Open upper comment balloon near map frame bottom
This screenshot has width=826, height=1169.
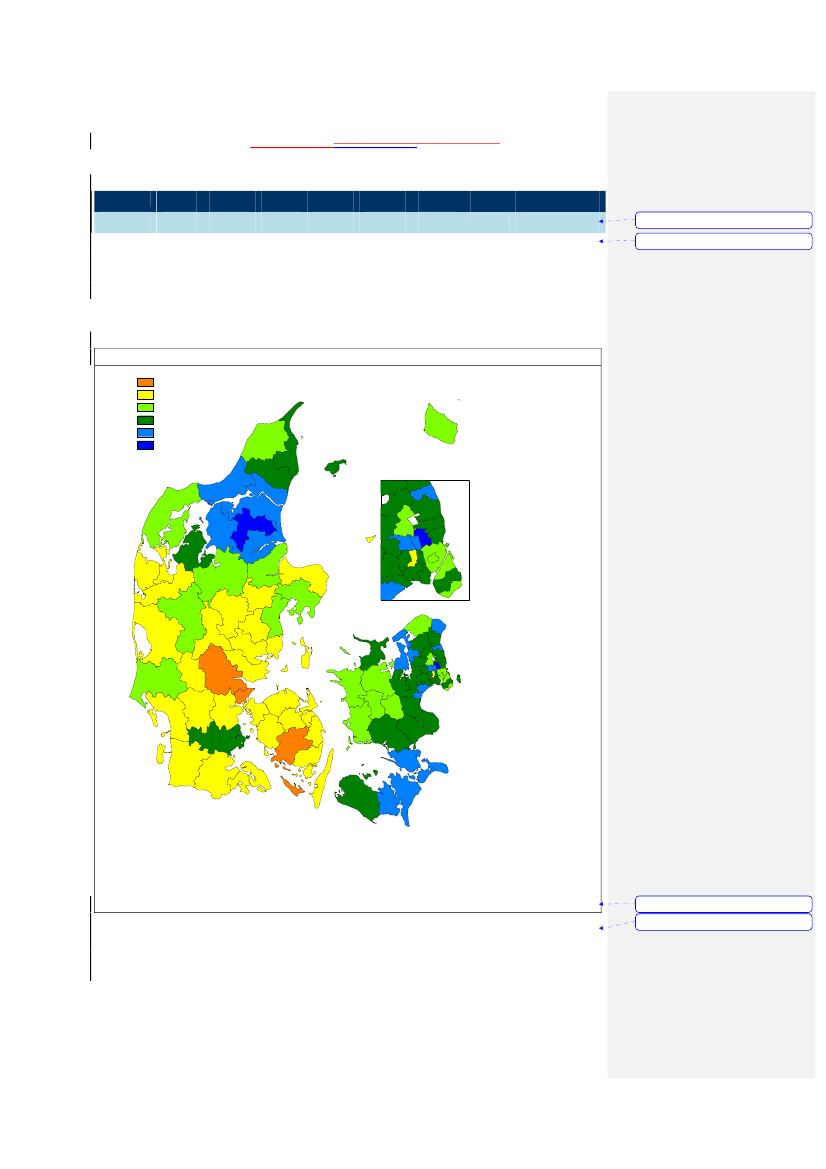tap(723, 904)
